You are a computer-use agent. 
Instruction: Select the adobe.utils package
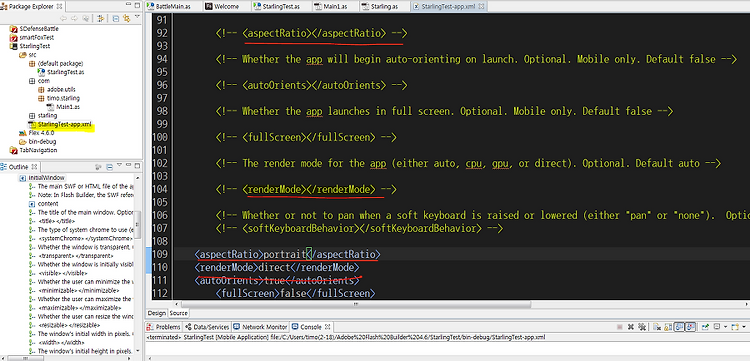[x=56, y=89]
